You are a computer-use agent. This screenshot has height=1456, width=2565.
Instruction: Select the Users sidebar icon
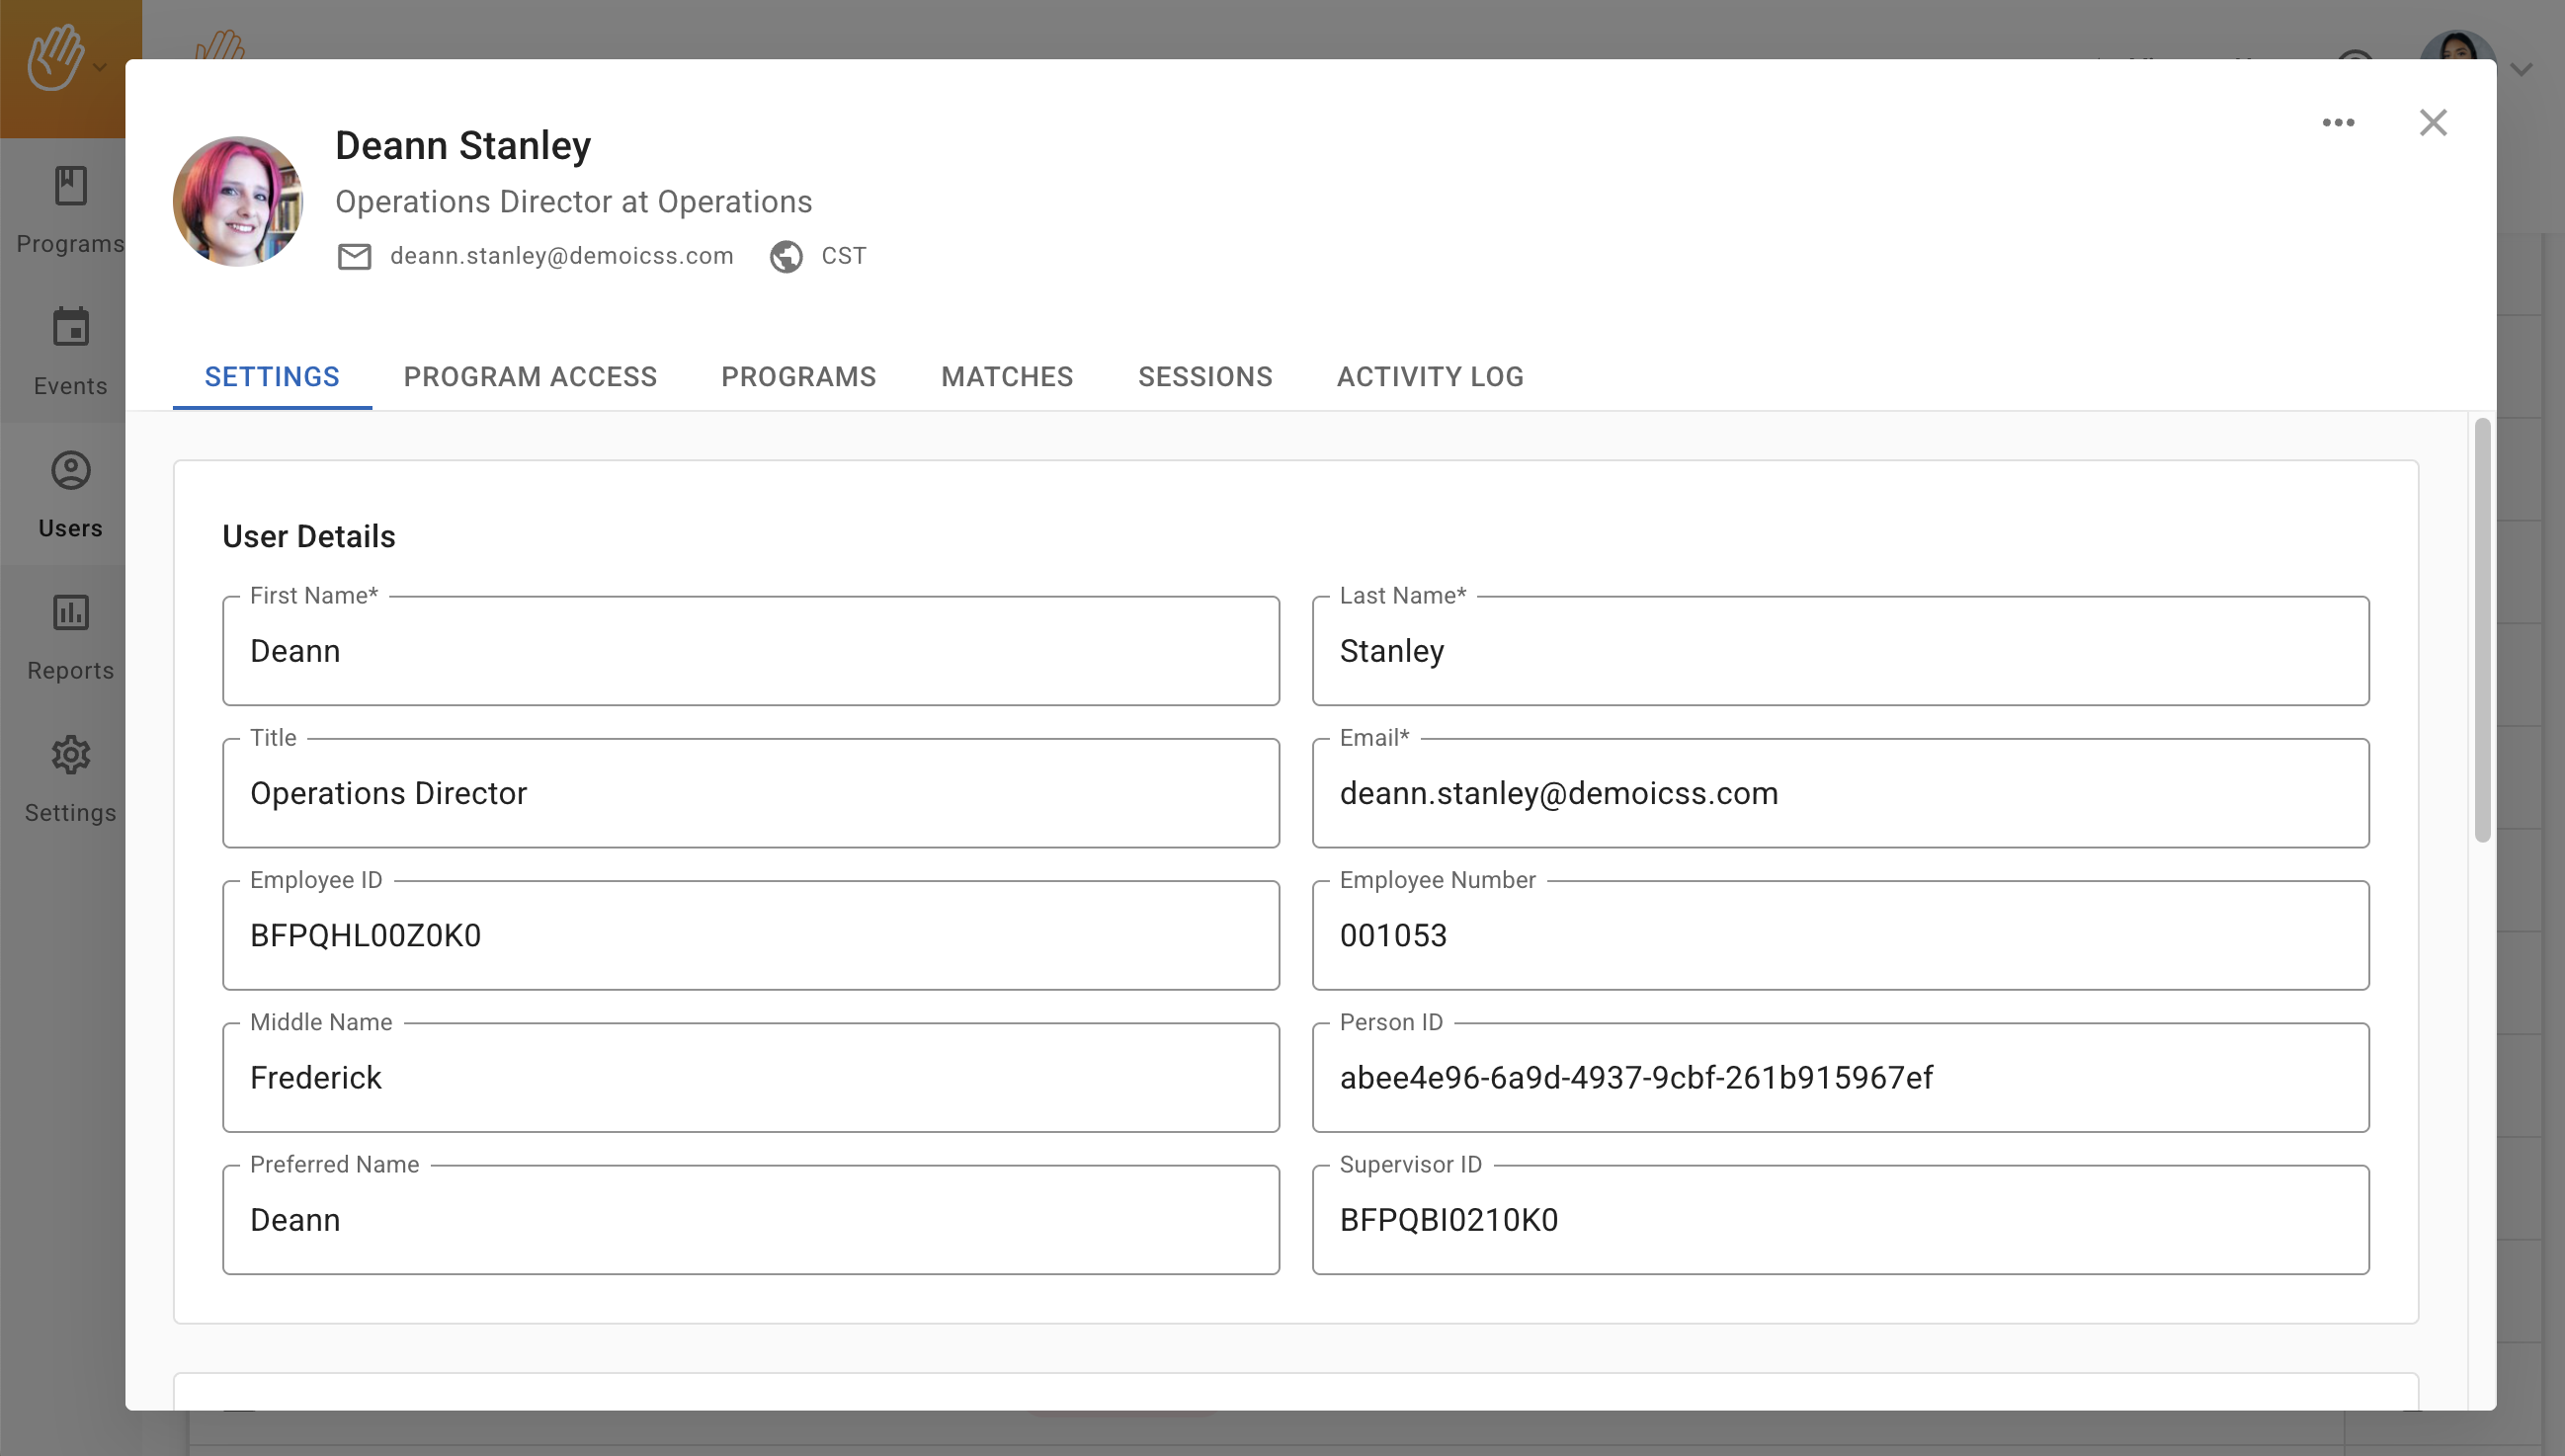coord(70,471)
